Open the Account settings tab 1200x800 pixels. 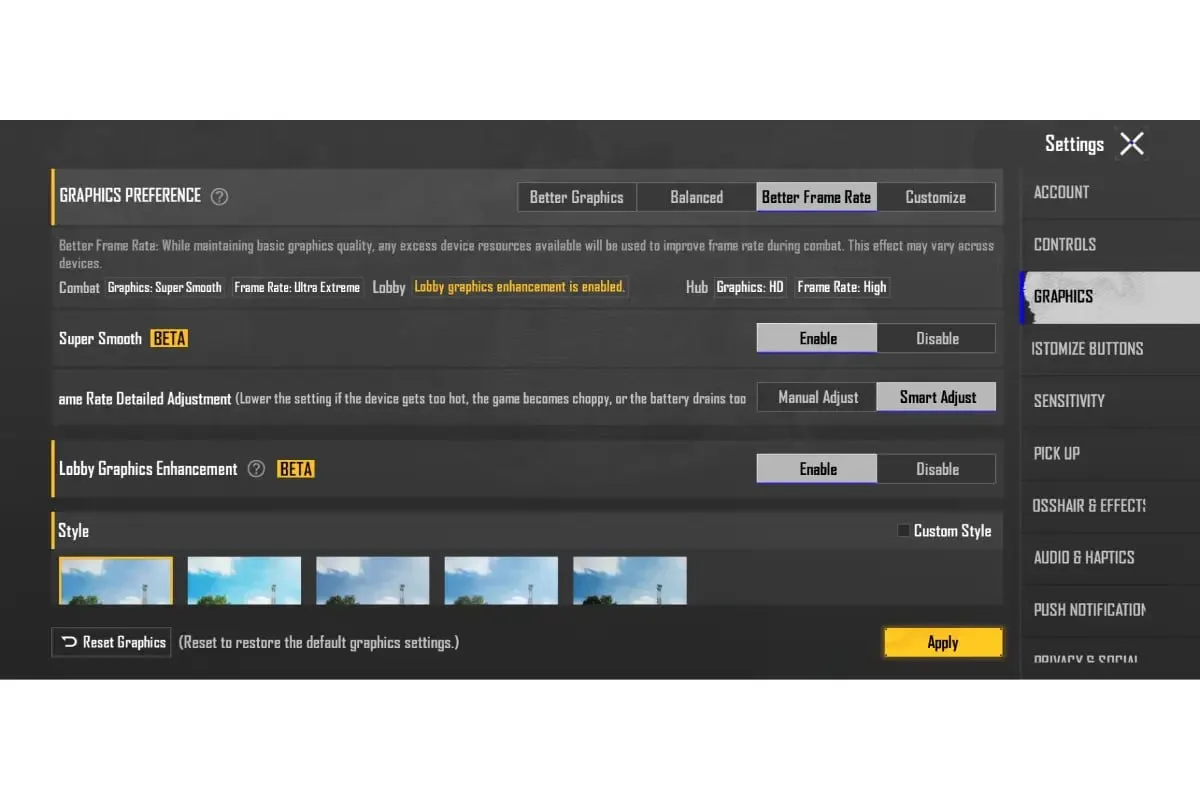coord(1061,192)
